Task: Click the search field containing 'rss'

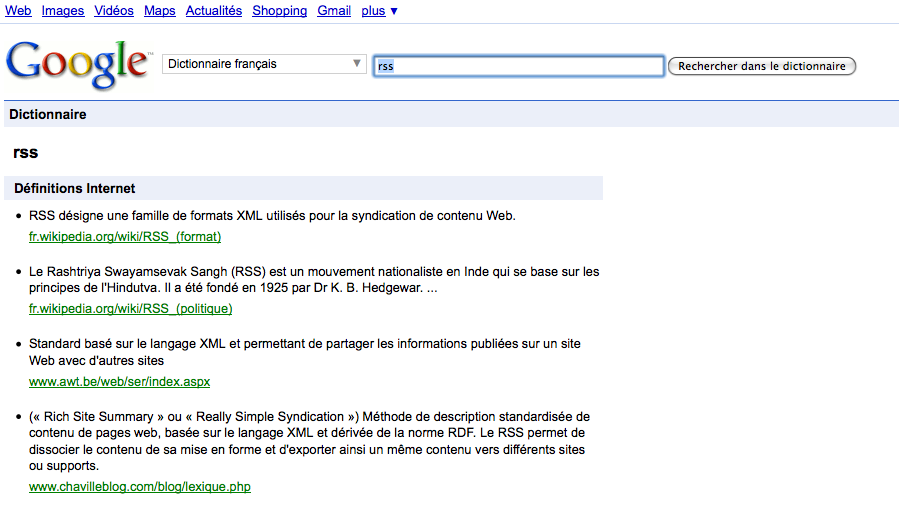Action: coord(518,67)
